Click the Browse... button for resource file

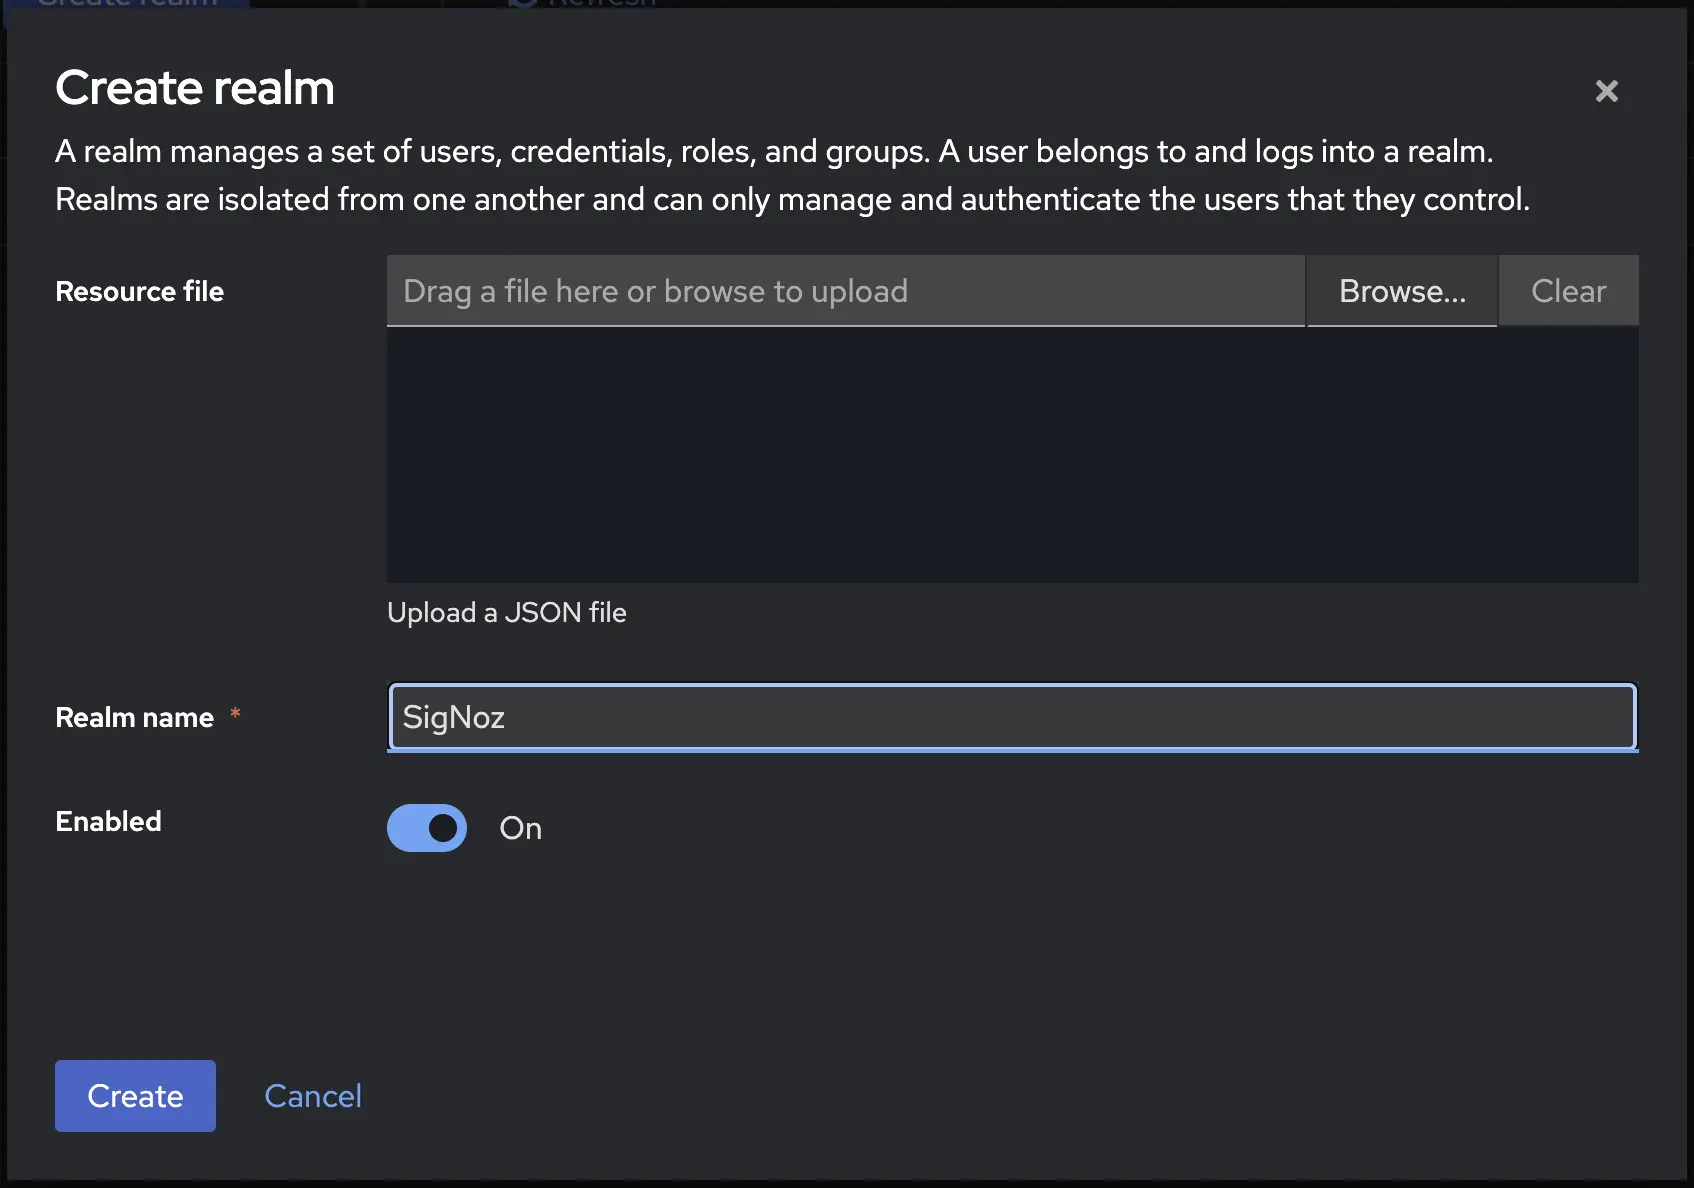coord(1402,291)
